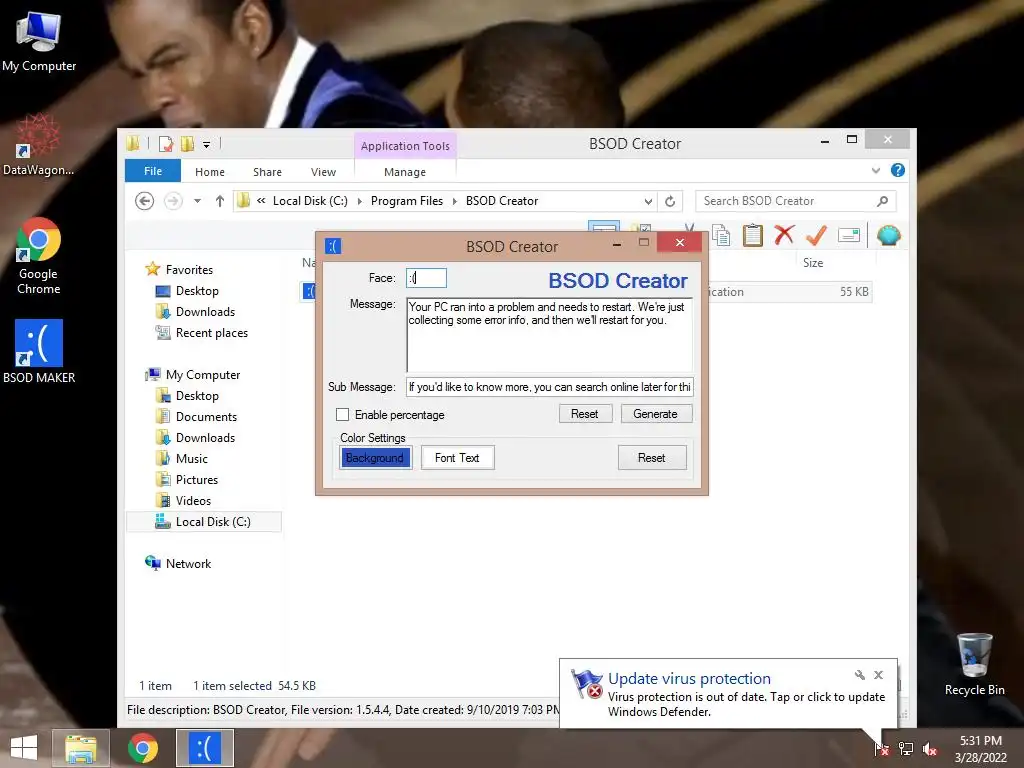The width and height of the screenshot is (1024, 768).
Task: Click the muted volume tray icon
Action: tap(930, 749)
